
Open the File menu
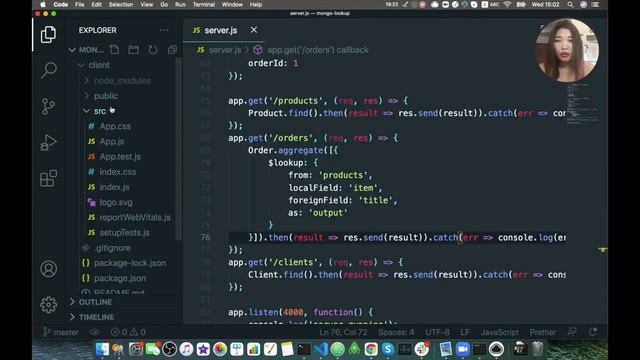coord(80,4)
